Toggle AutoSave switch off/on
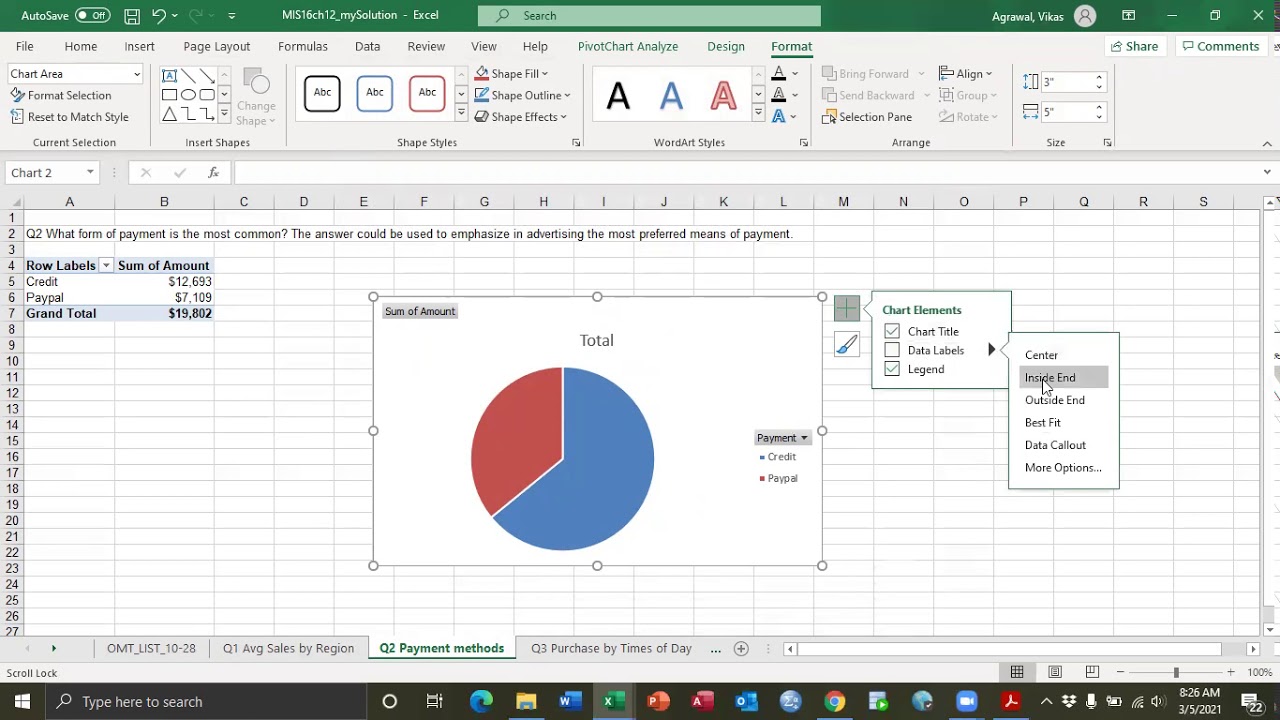Image resolution: width=1280 pixels, height=720 pixels. 92,16
